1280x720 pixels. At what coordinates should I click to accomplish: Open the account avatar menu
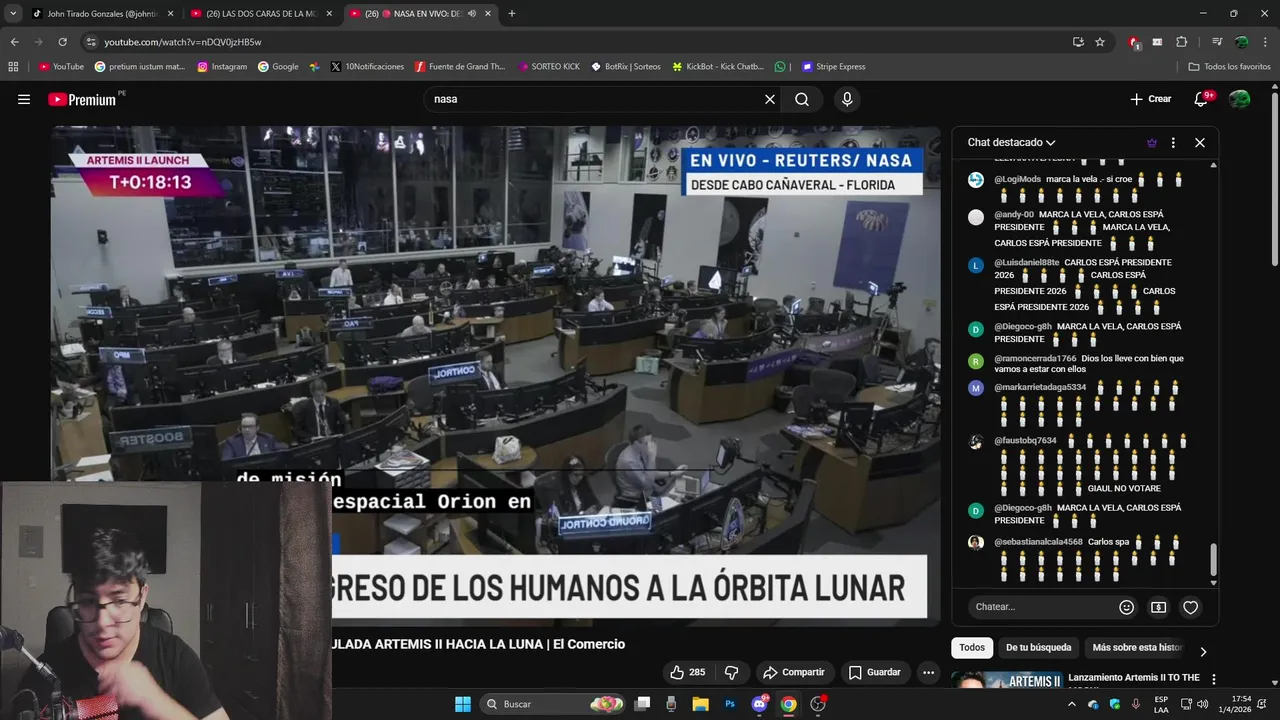click(x=1240, y=99)
